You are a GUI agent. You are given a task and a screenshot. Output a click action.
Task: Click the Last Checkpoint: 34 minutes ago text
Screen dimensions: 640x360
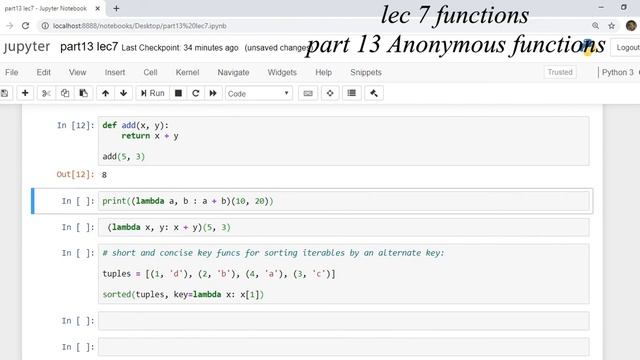click(x=180, y=48)
